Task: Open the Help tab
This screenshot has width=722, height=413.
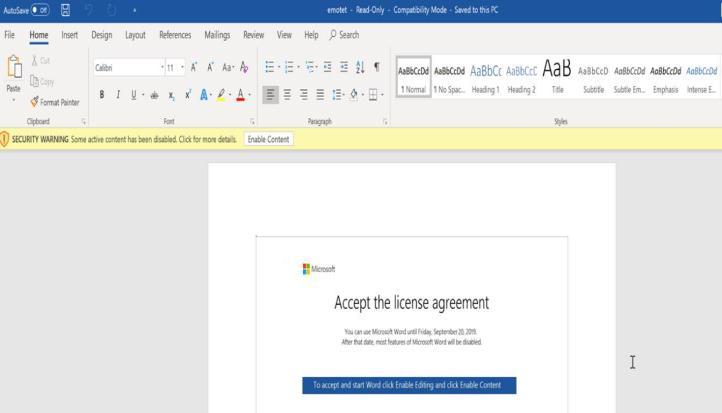Action: pos(311,35)
